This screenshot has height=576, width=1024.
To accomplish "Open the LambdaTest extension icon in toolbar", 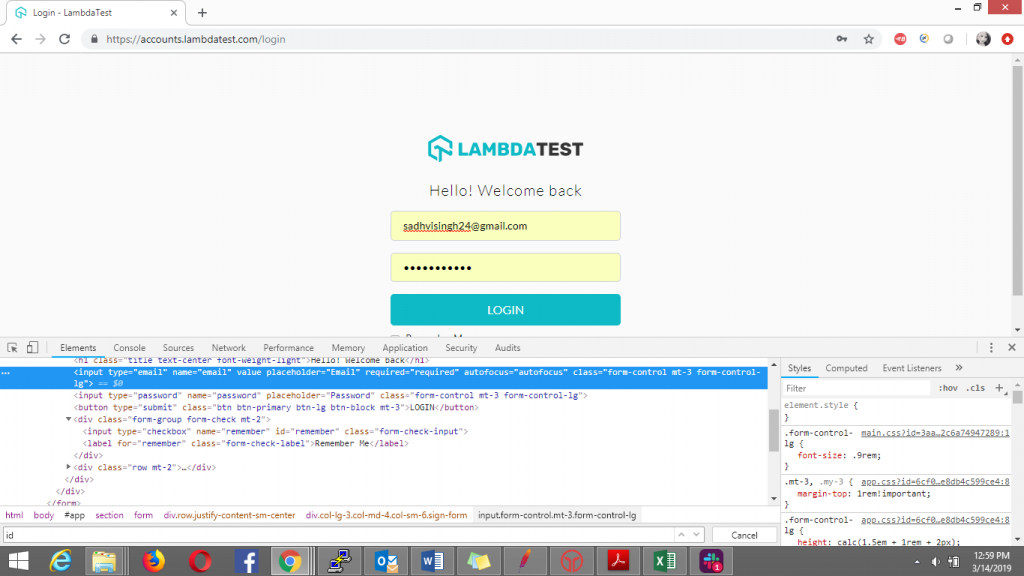I will tap(948, 39).
